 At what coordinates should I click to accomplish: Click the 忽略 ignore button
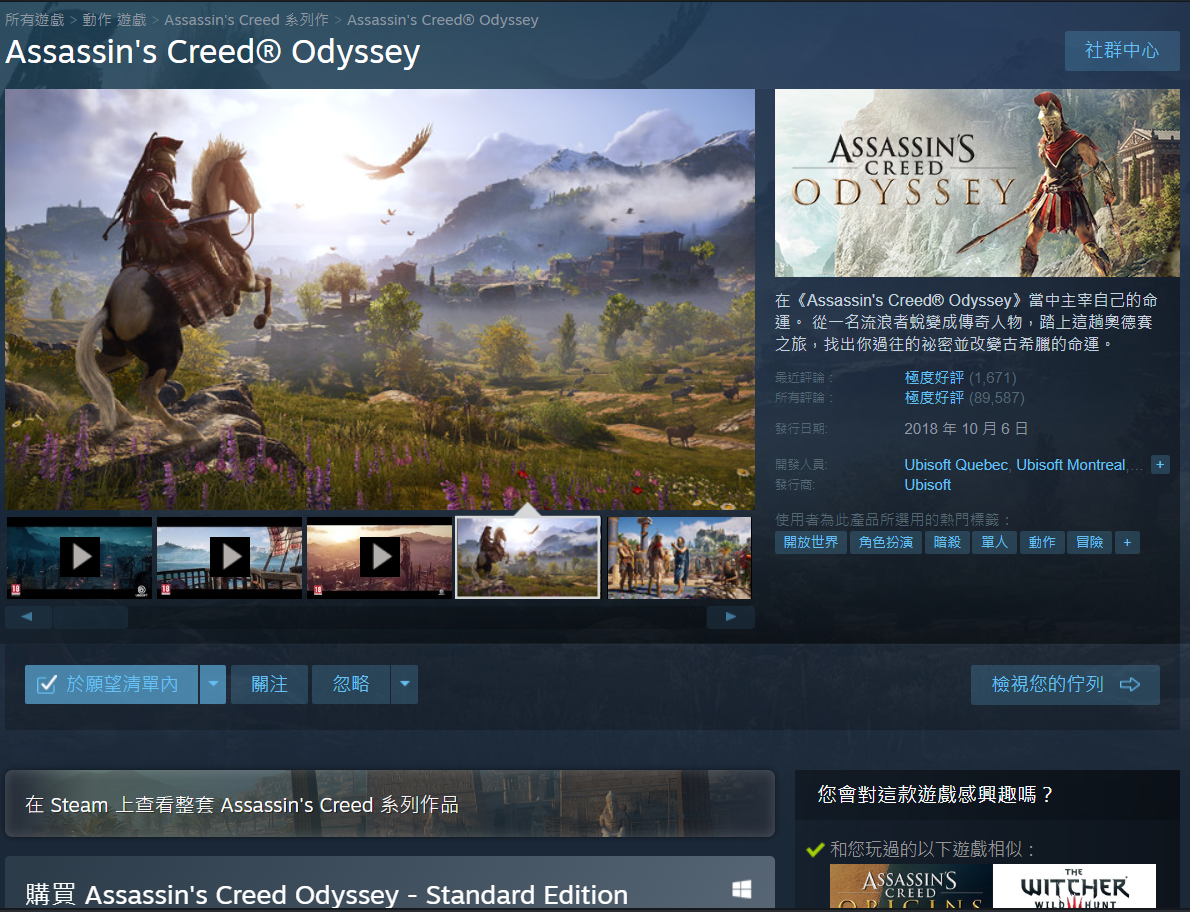(351, 684)
